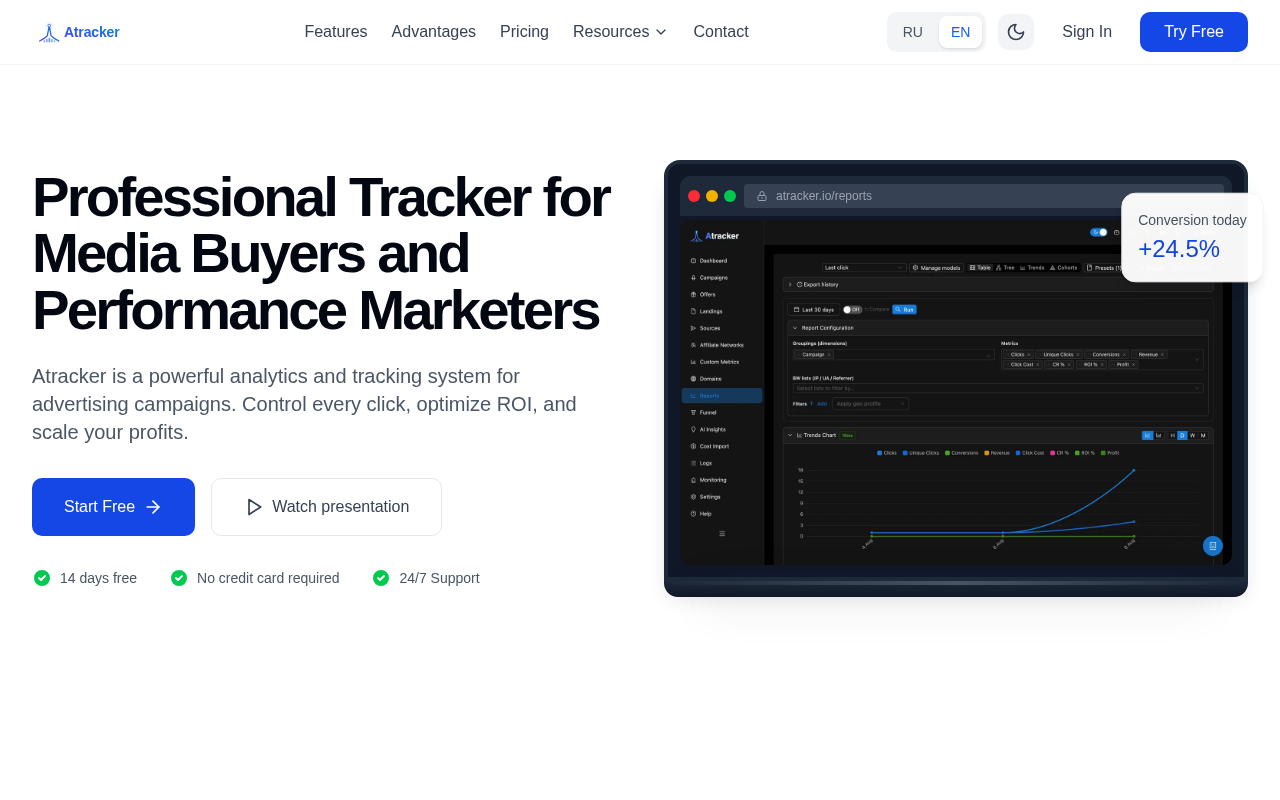
Task: Switch to the Trends view tab in the preview
Action: [1032, 268]
